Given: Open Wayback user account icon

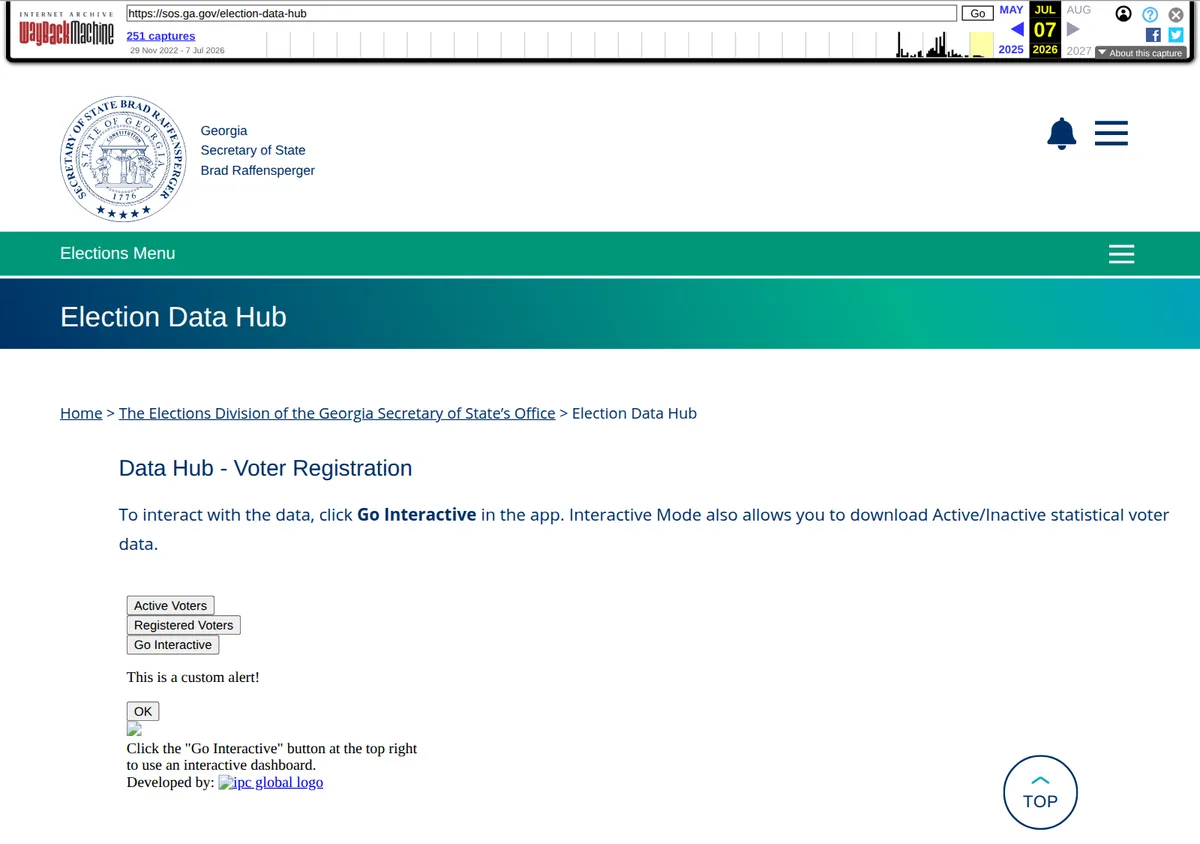Looking at the screenshot, I should [1124, 14].
